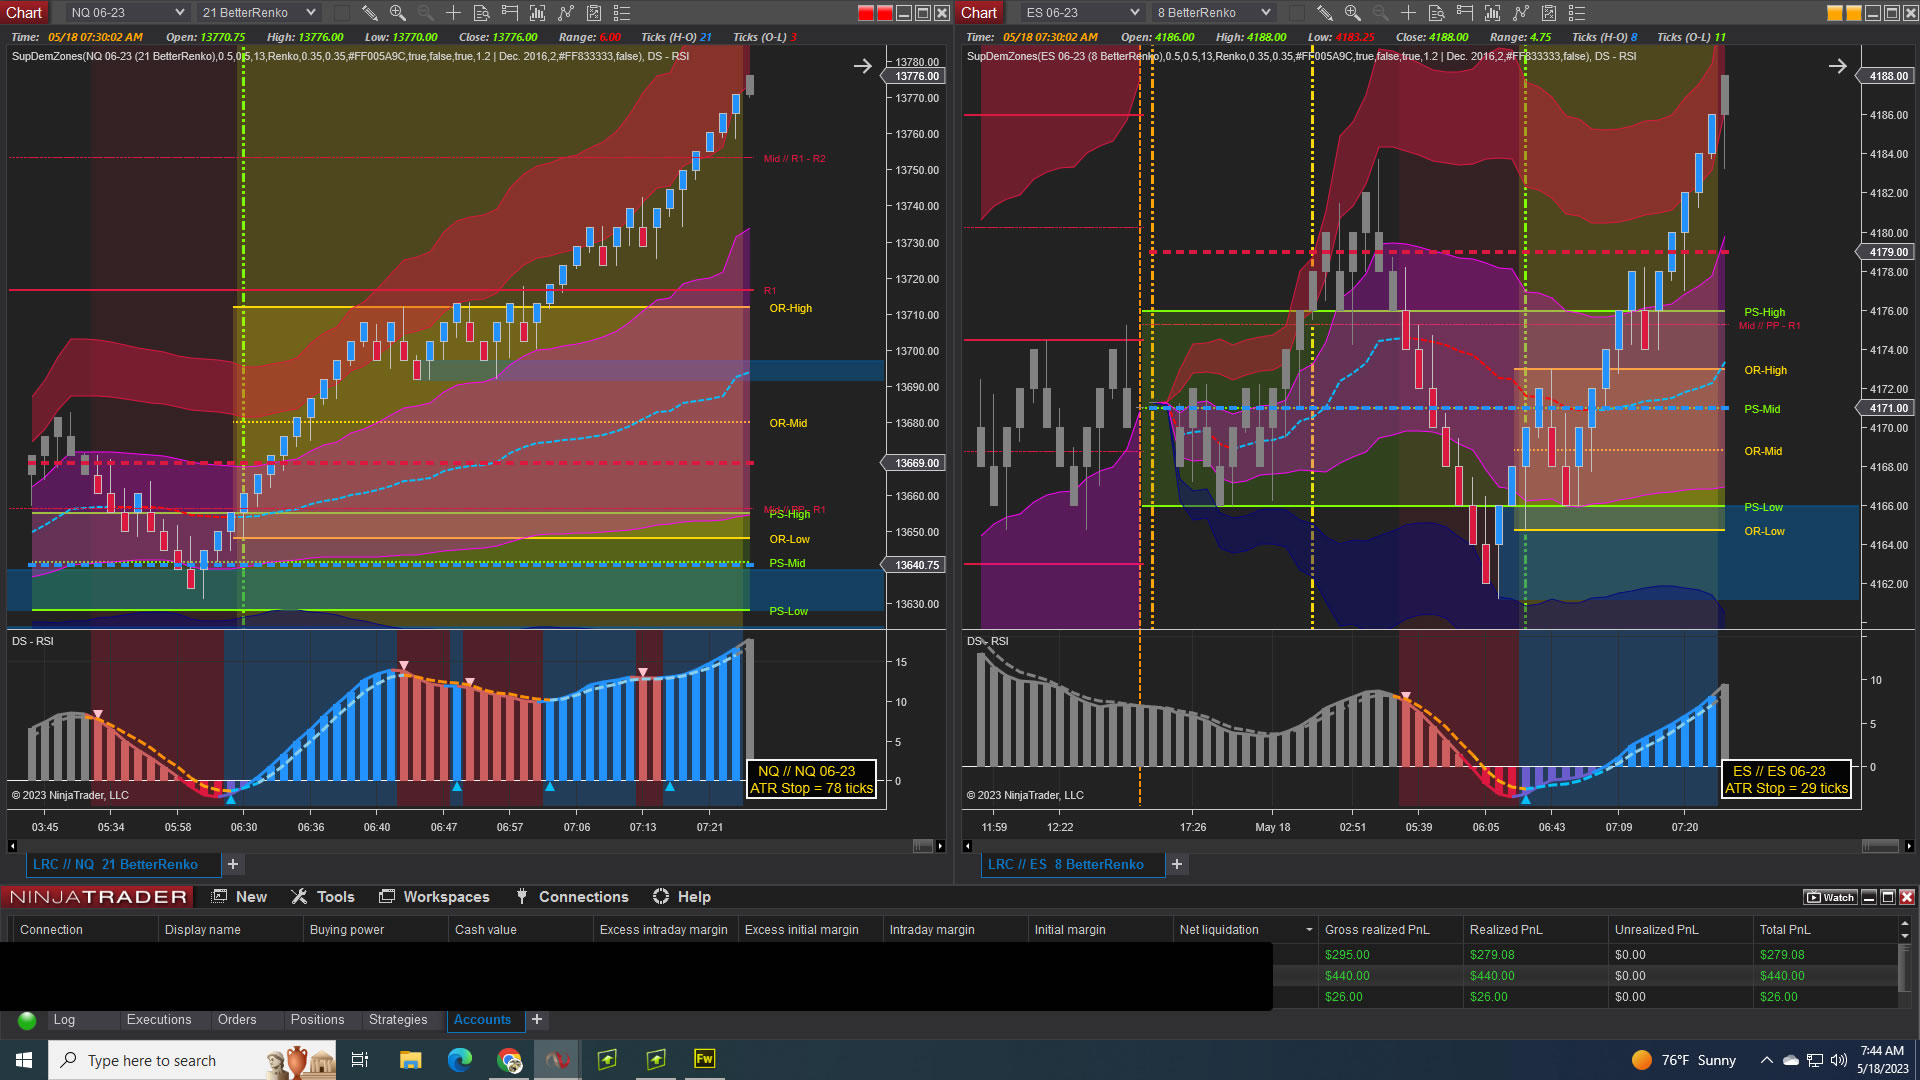Image resolution: width=1920 pixels, height=1080 pixels.
Task: Add new tab beside NQ chart tab
Action: tap(233, 864)
